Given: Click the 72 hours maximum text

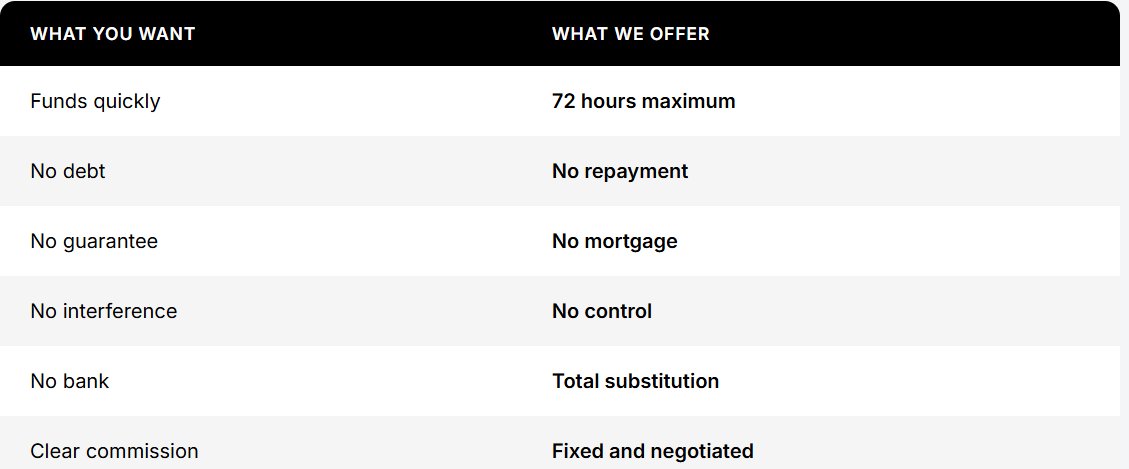Looking at the screenshot, I should pyautogui.click(x=644, y=102).
